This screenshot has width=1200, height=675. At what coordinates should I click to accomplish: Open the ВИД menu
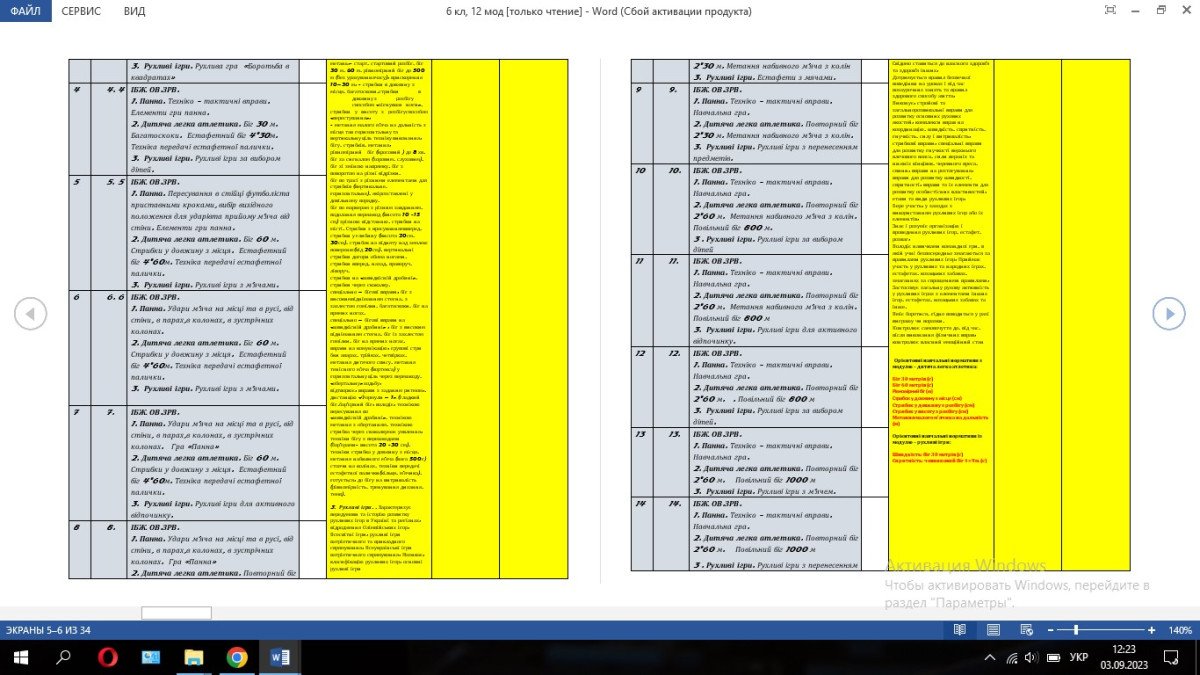point(134,11)
